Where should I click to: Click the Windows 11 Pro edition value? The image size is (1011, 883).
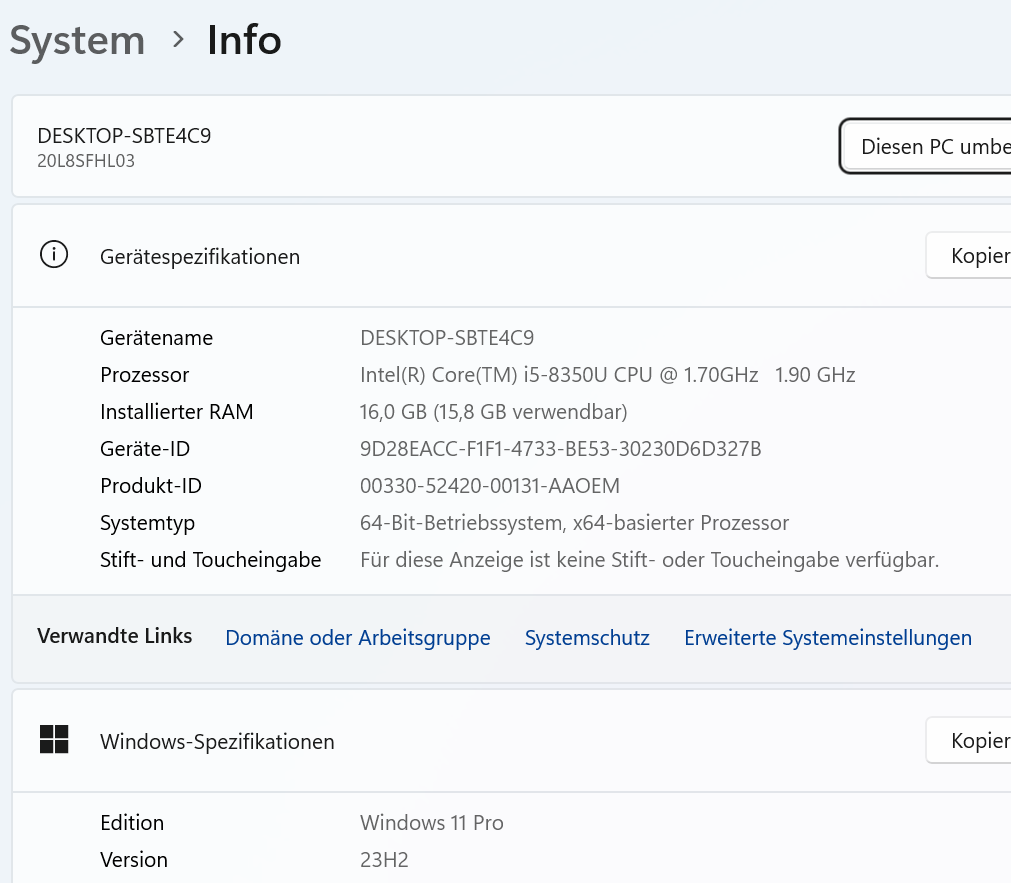(431, 822)
